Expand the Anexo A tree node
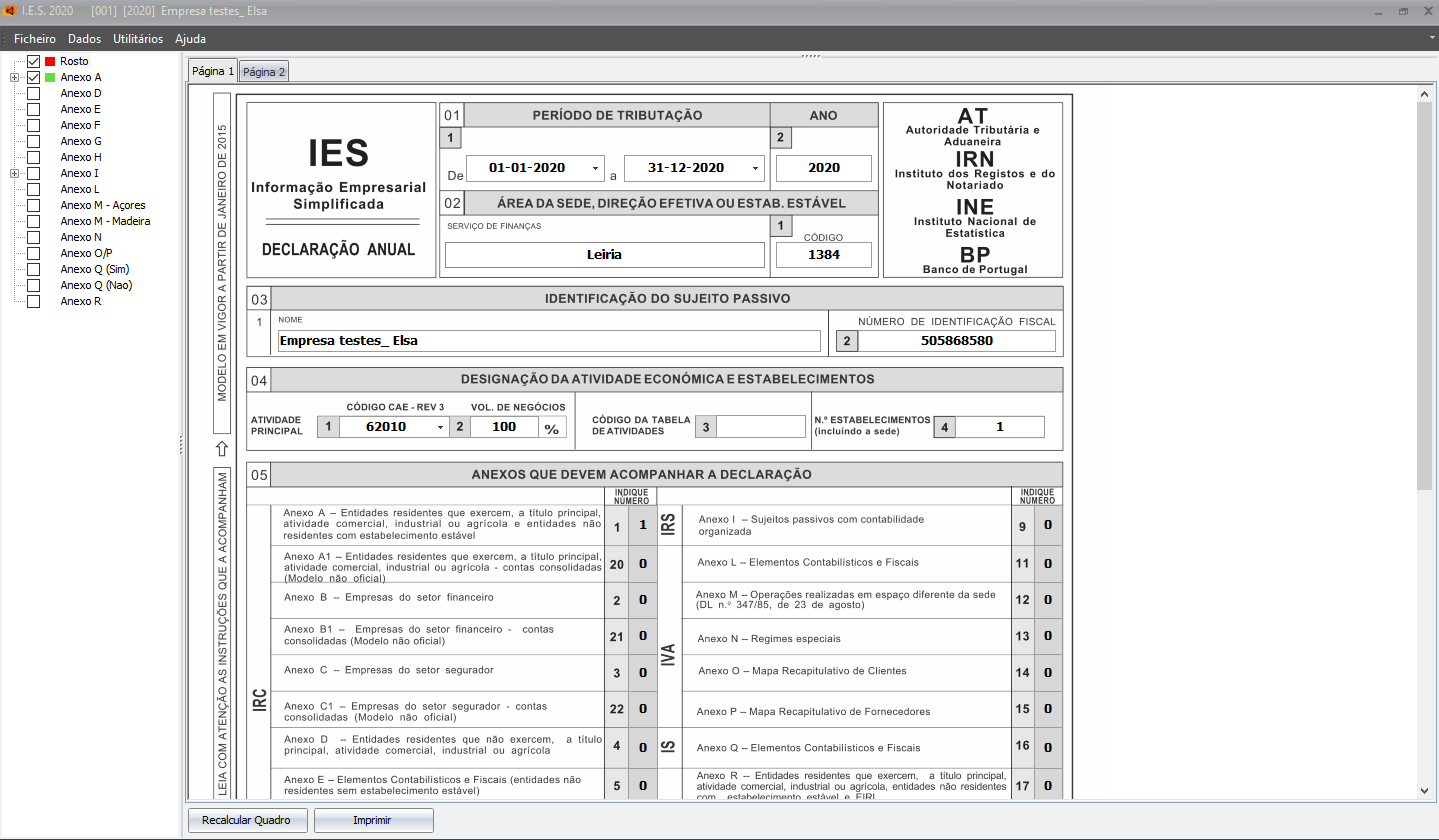This screenshot has height=840, width=1439. [x=14, y=78]
